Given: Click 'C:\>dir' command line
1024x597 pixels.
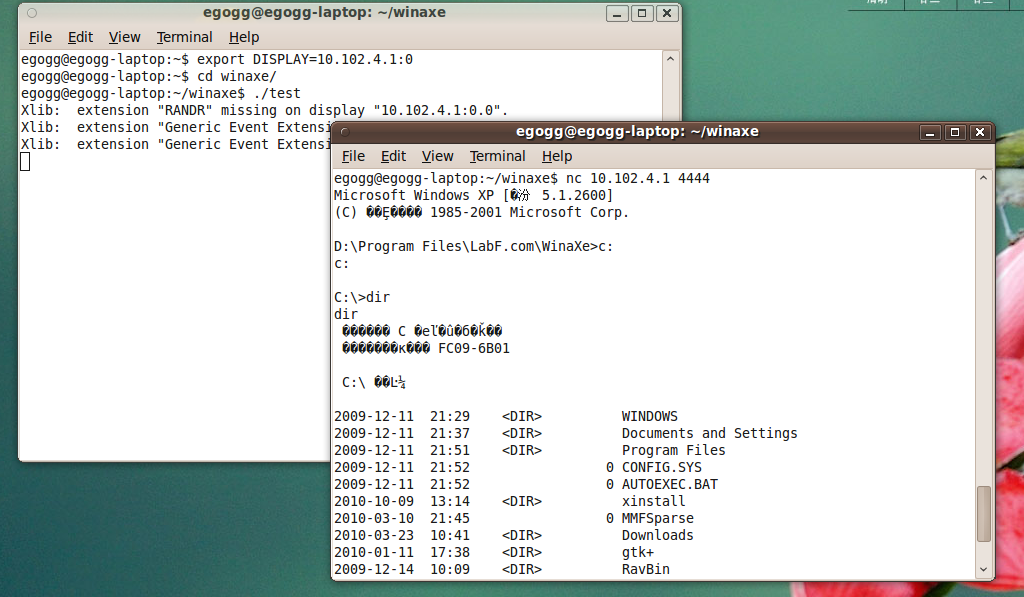Looking at the screenshot, I should (362, 297).
